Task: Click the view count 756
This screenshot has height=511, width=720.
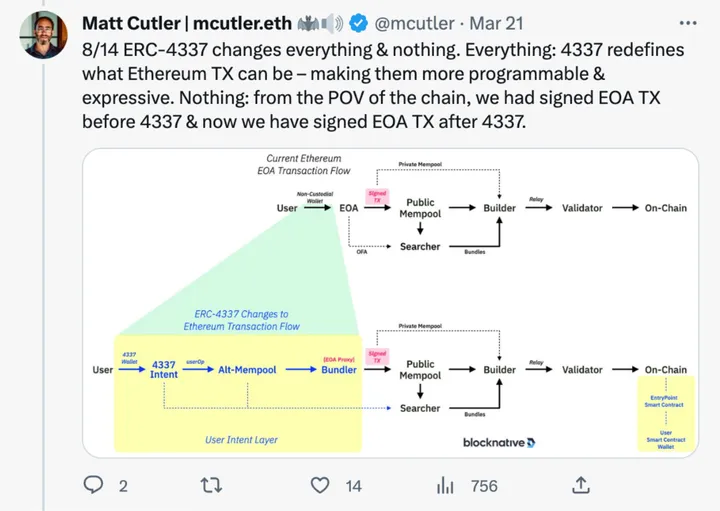Action: tap(484, 486)
